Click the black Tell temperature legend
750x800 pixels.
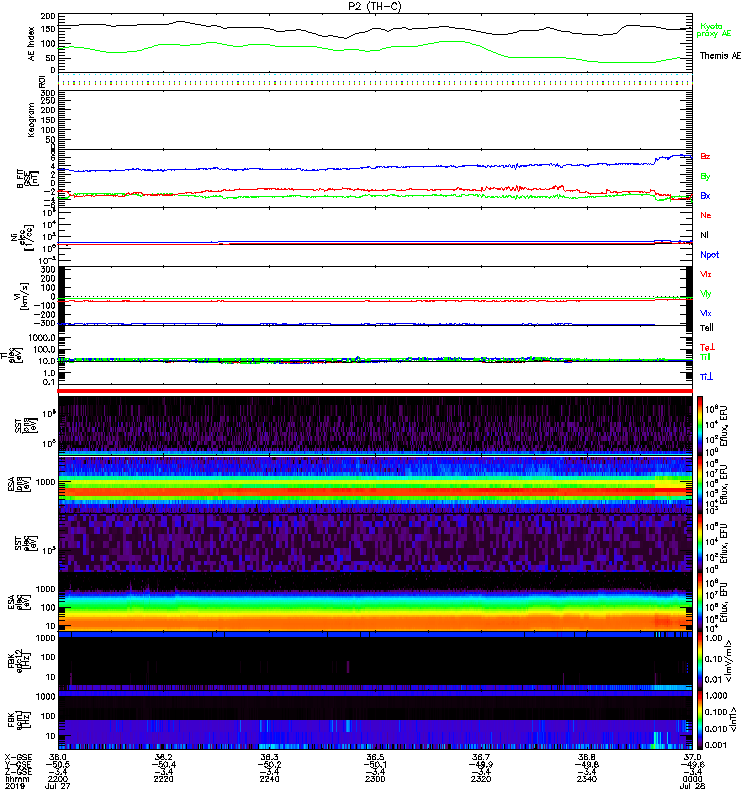pyautogui.click(x=706, y=328)
